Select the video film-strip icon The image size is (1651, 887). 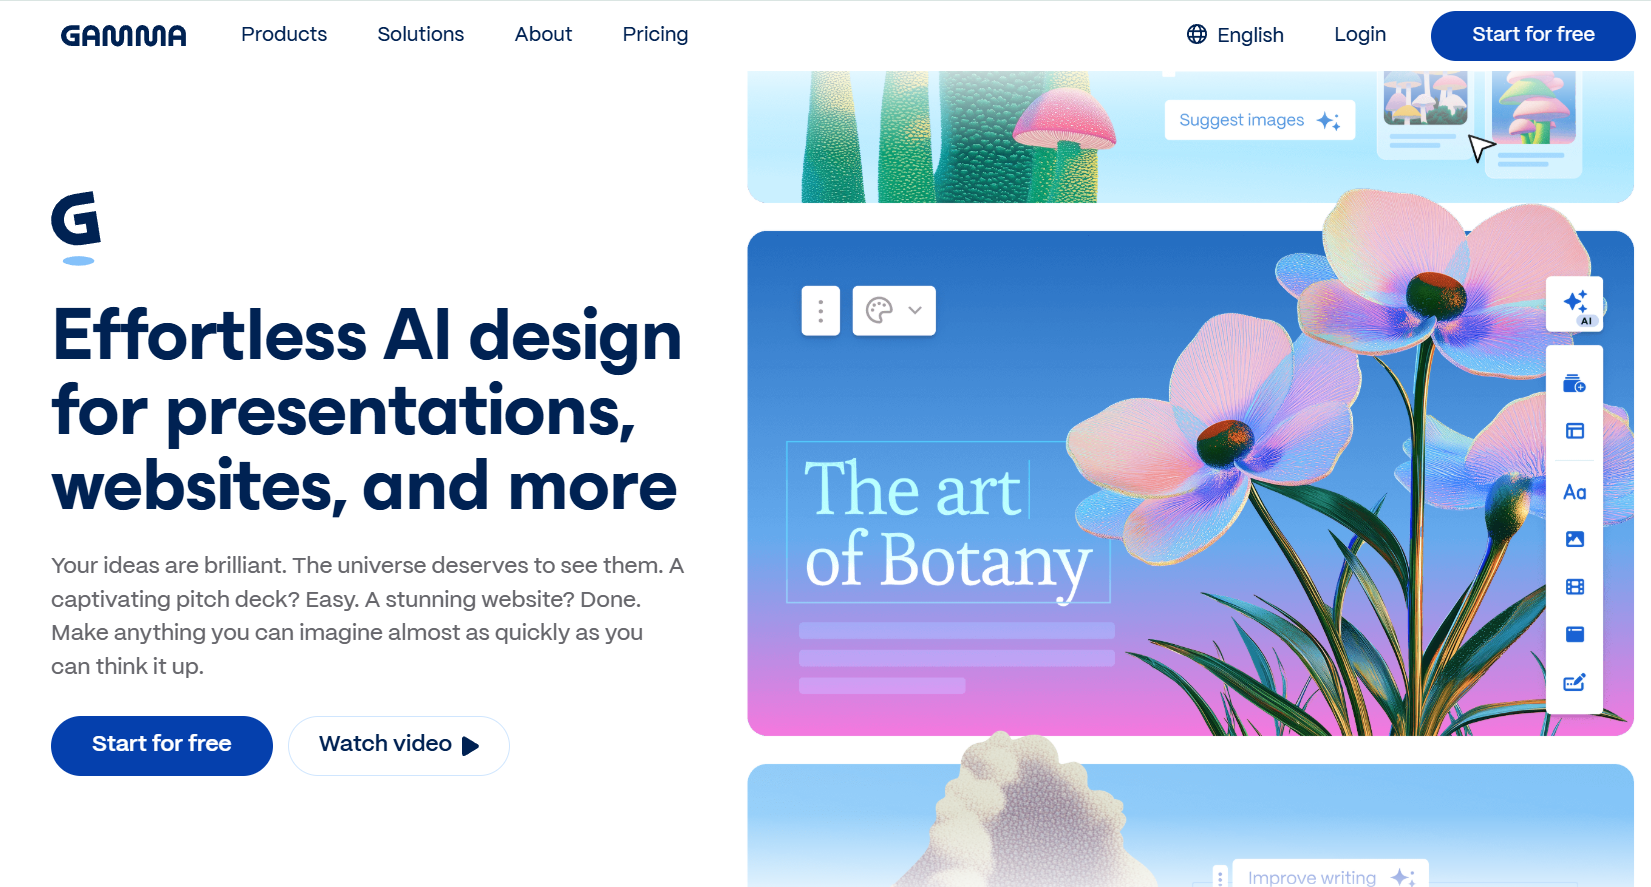1575,587
